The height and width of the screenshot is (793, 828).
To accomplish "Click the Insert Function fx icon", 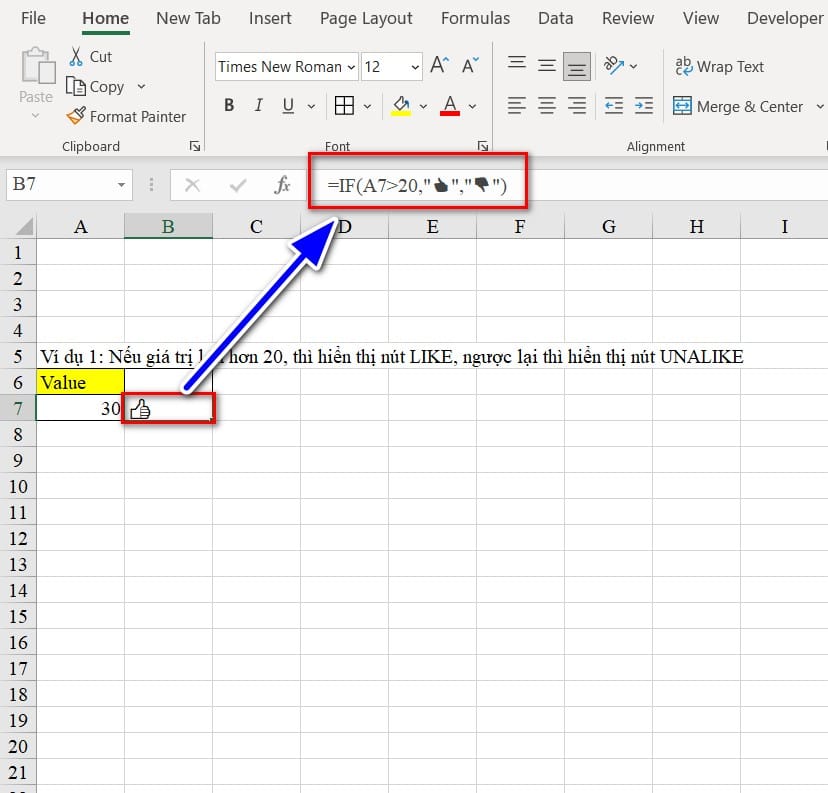I will [x=283, y=185].
